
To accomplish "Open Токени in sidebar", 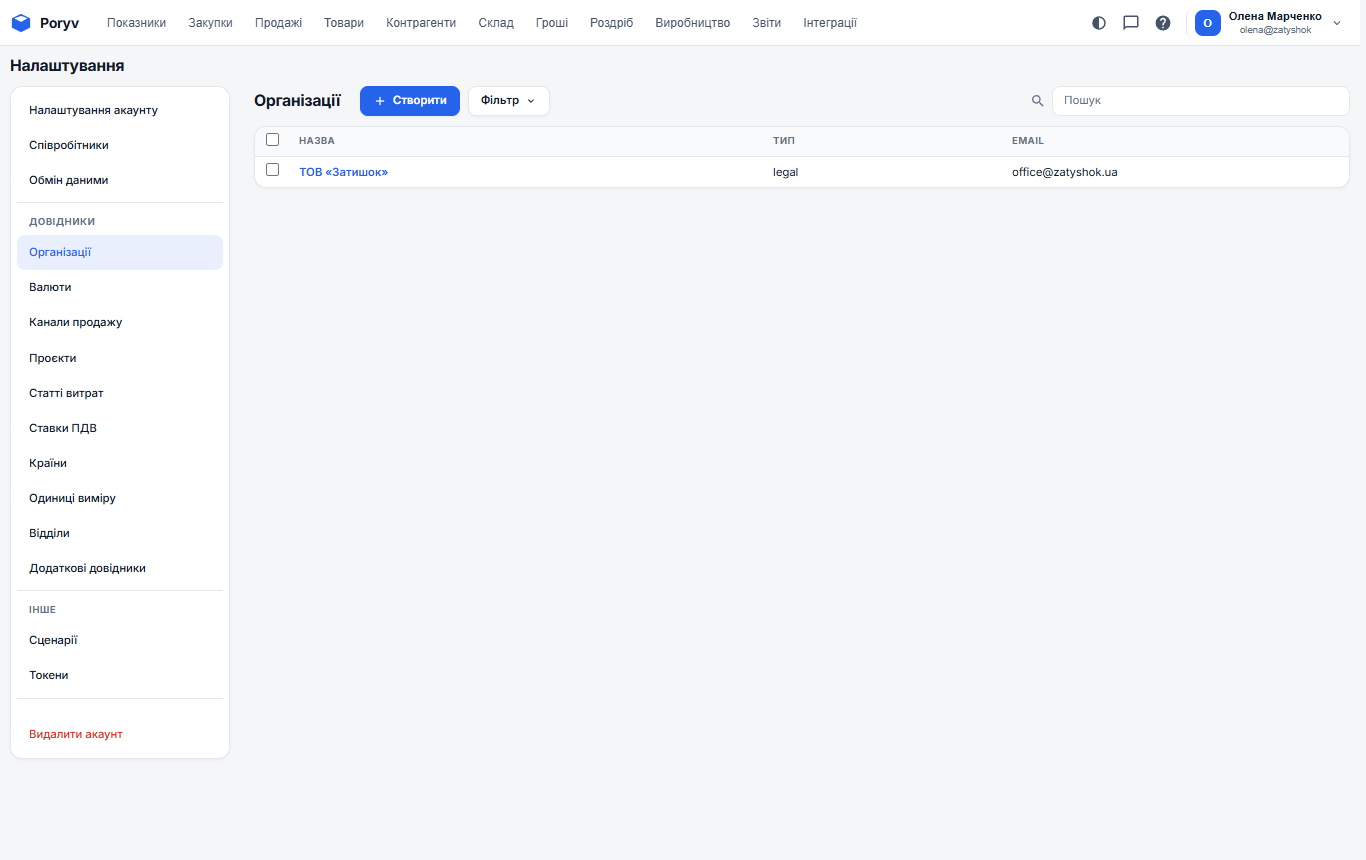I will click(120, 675).
